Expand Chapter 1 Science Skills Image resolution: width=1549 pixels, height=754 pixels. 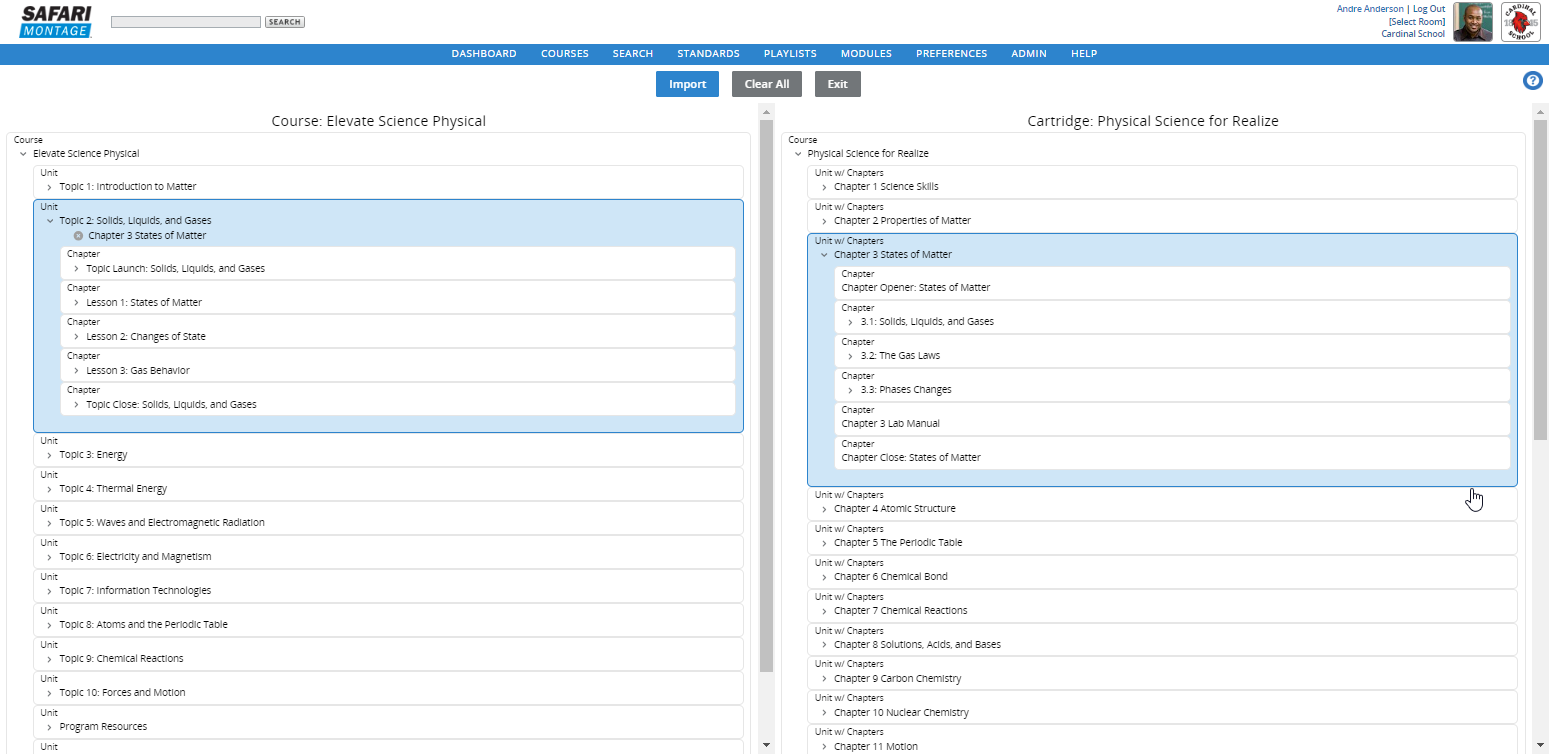[824, 187]
